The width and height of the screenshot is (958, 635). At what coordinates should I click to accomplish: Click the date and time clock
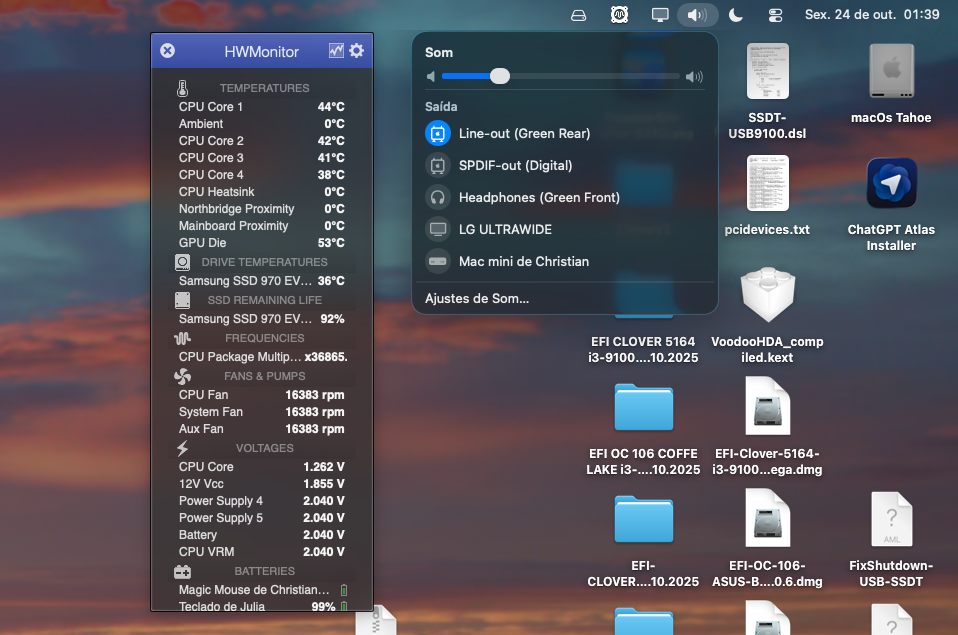click(872, 15)
